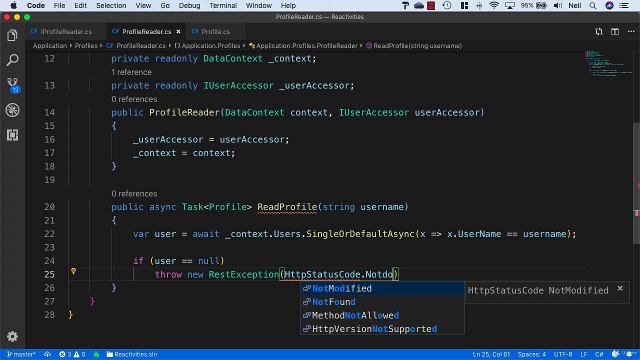Click line number 22 in gutter

pos(49,234)
